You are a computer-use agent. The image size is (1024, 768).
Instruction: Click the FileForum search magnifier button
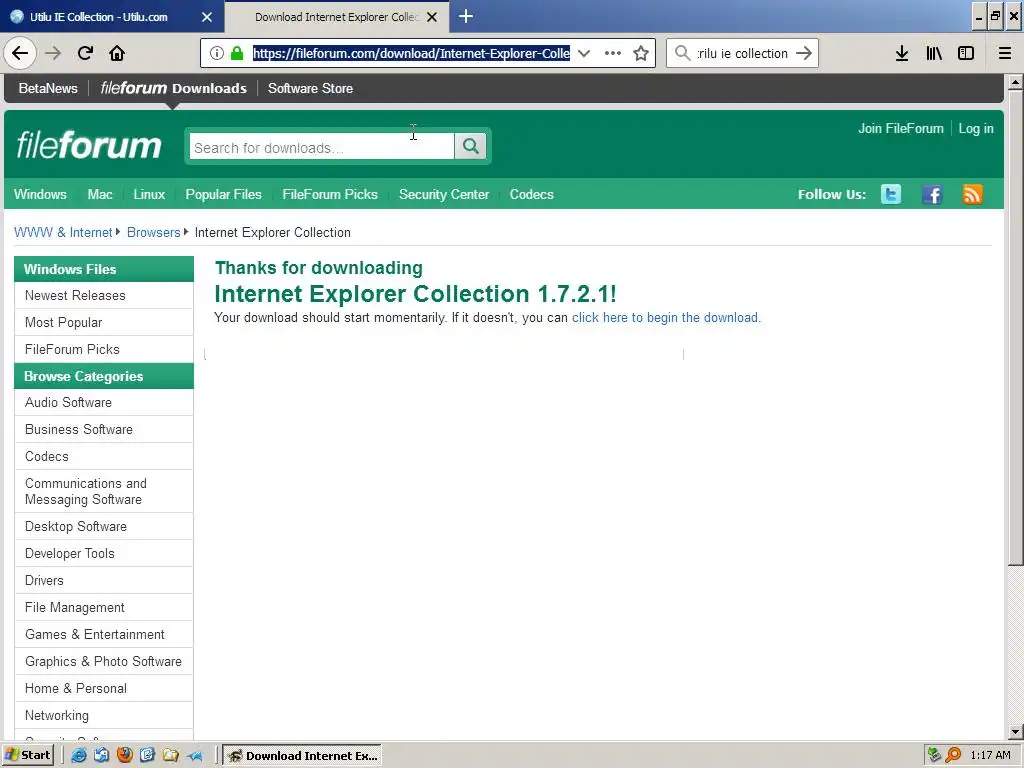tap(470, 146)
